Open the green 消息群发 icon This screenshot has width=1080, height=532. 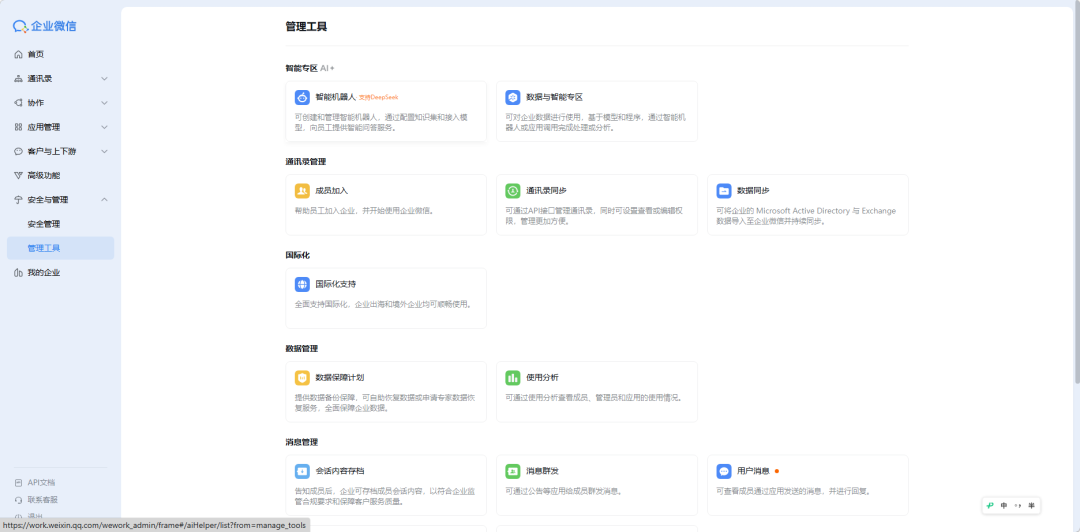tap(512, 471)
